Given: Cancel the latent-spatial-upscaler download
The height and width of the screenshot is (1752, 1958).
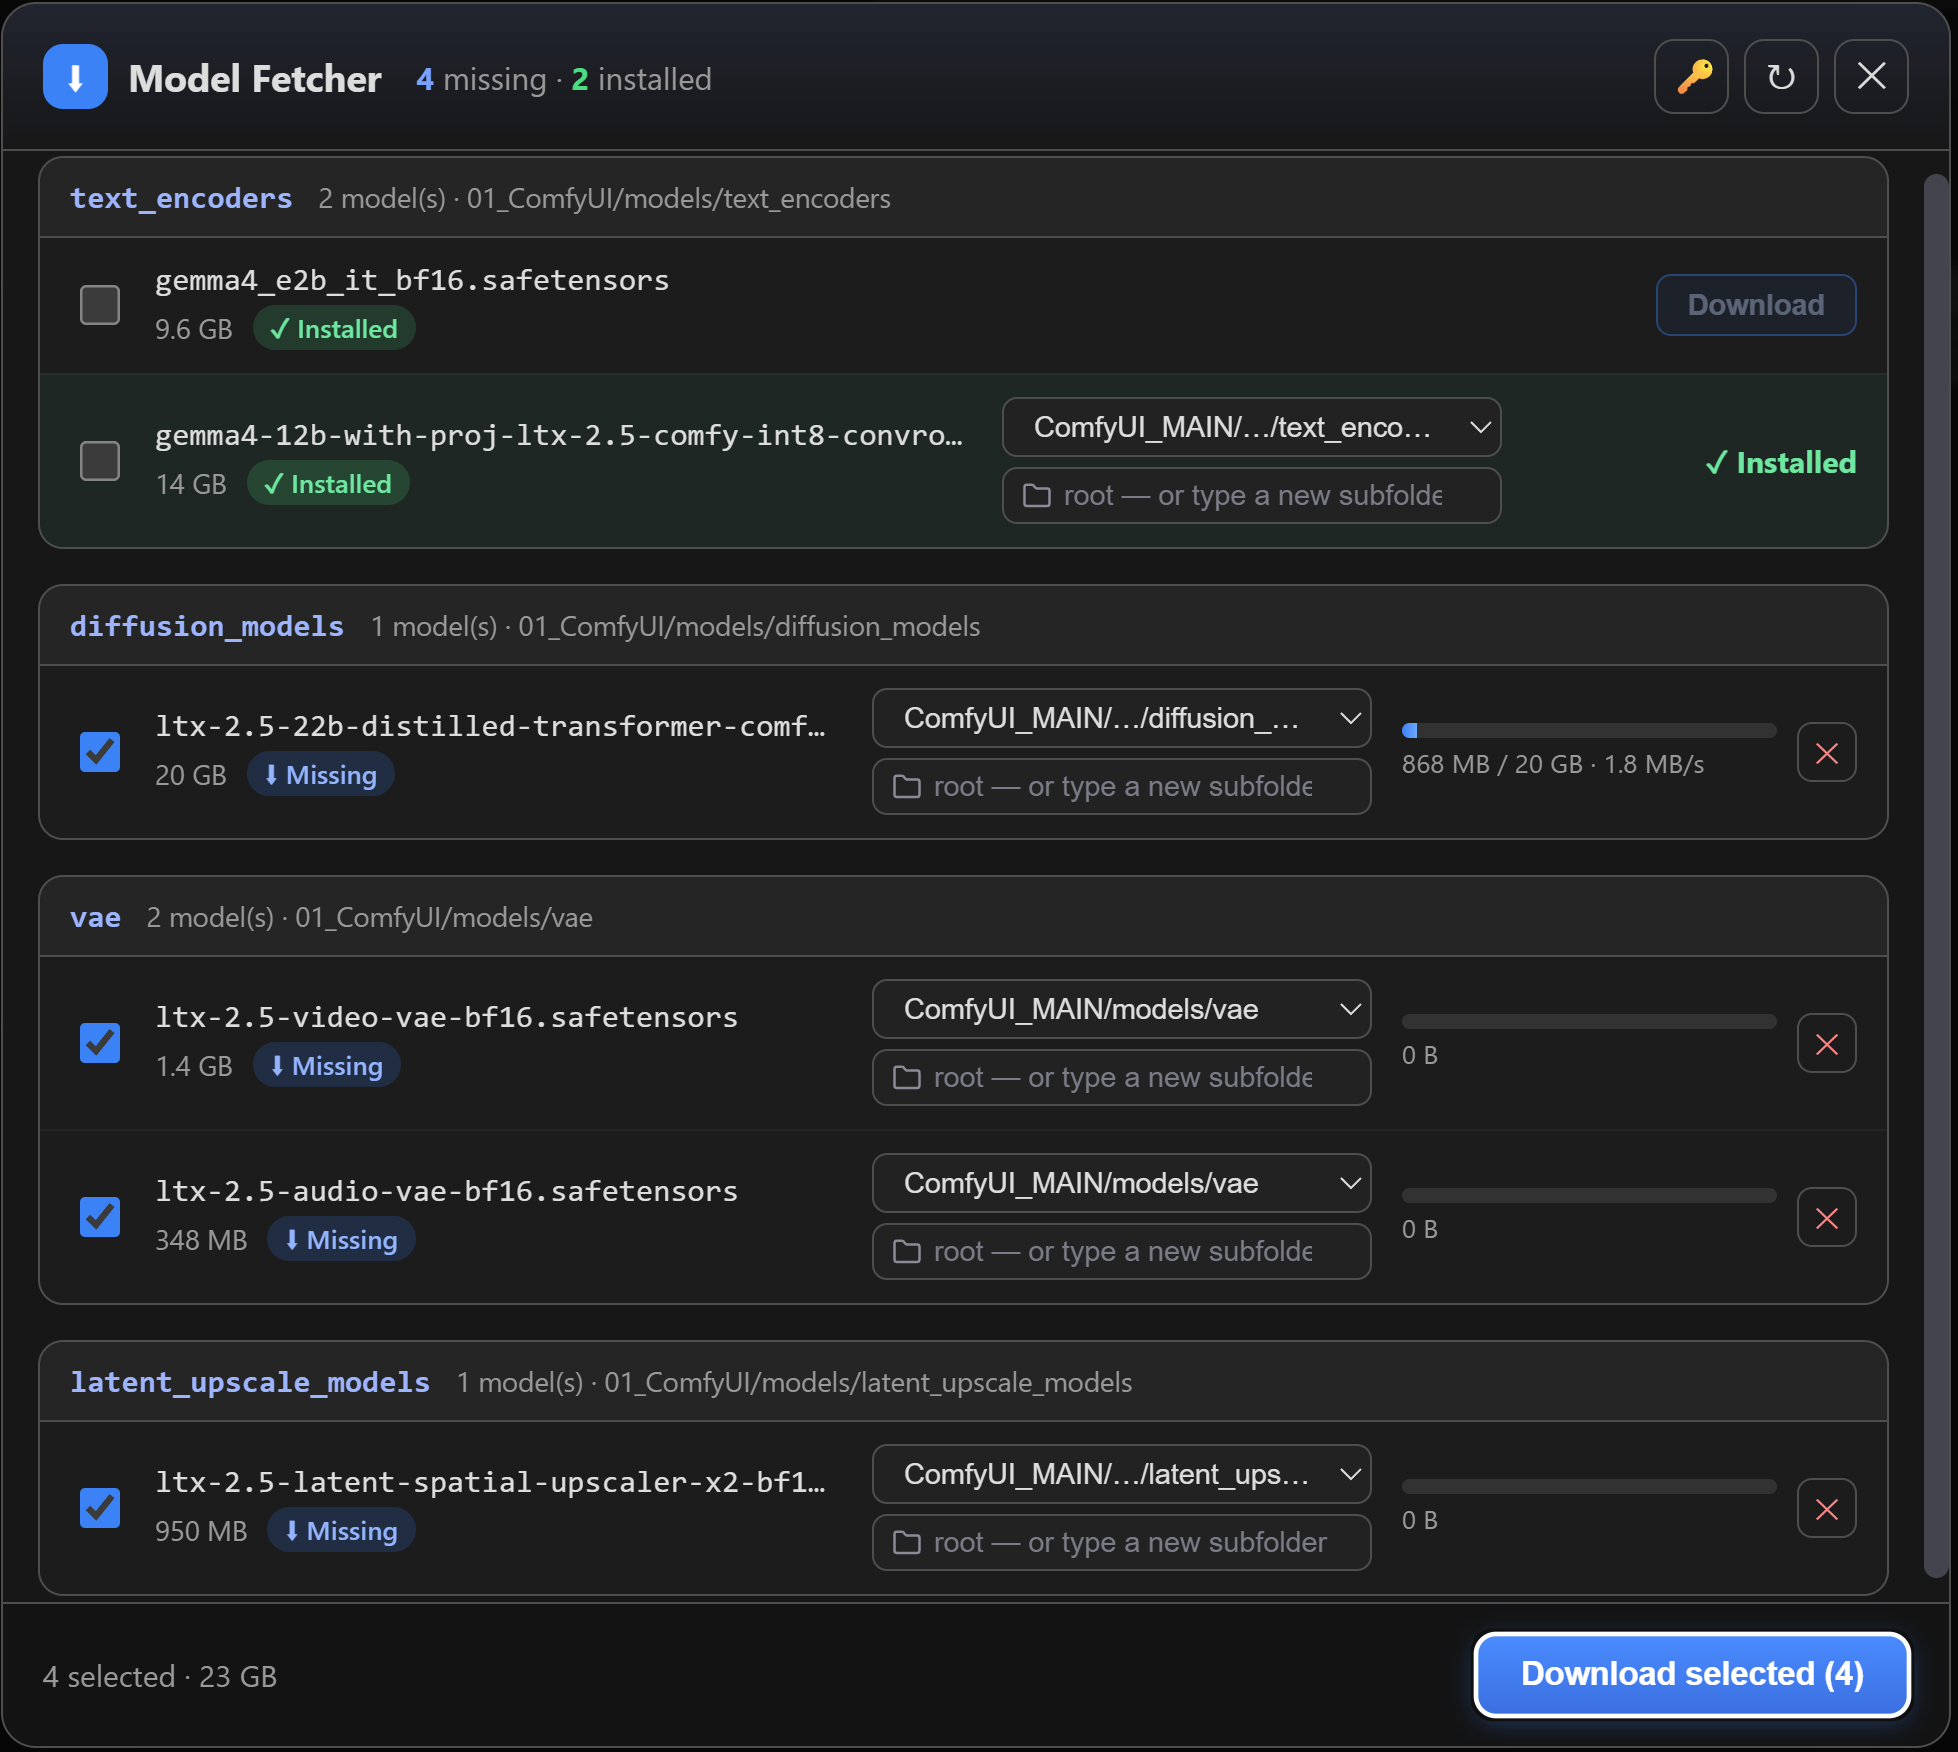Looking at the screenshot, I should pyautogui.click(x=1827, y=1508).
